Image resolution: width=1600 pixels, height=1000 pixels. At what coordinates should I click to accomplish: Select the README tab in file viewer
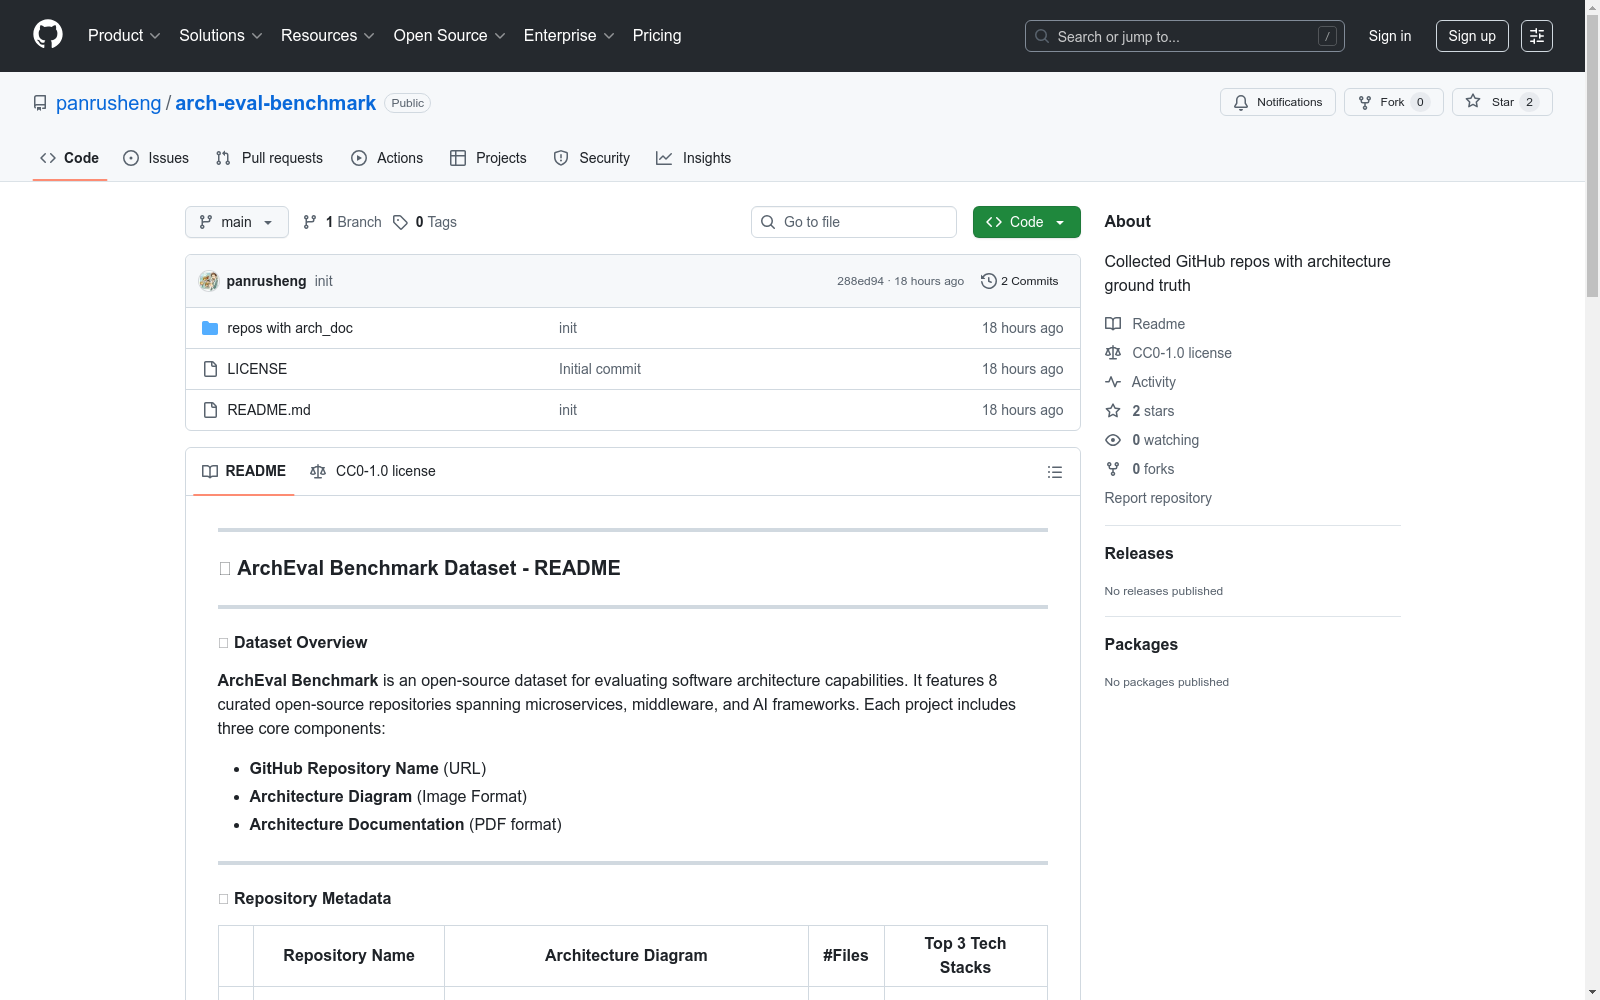(244, 471)
